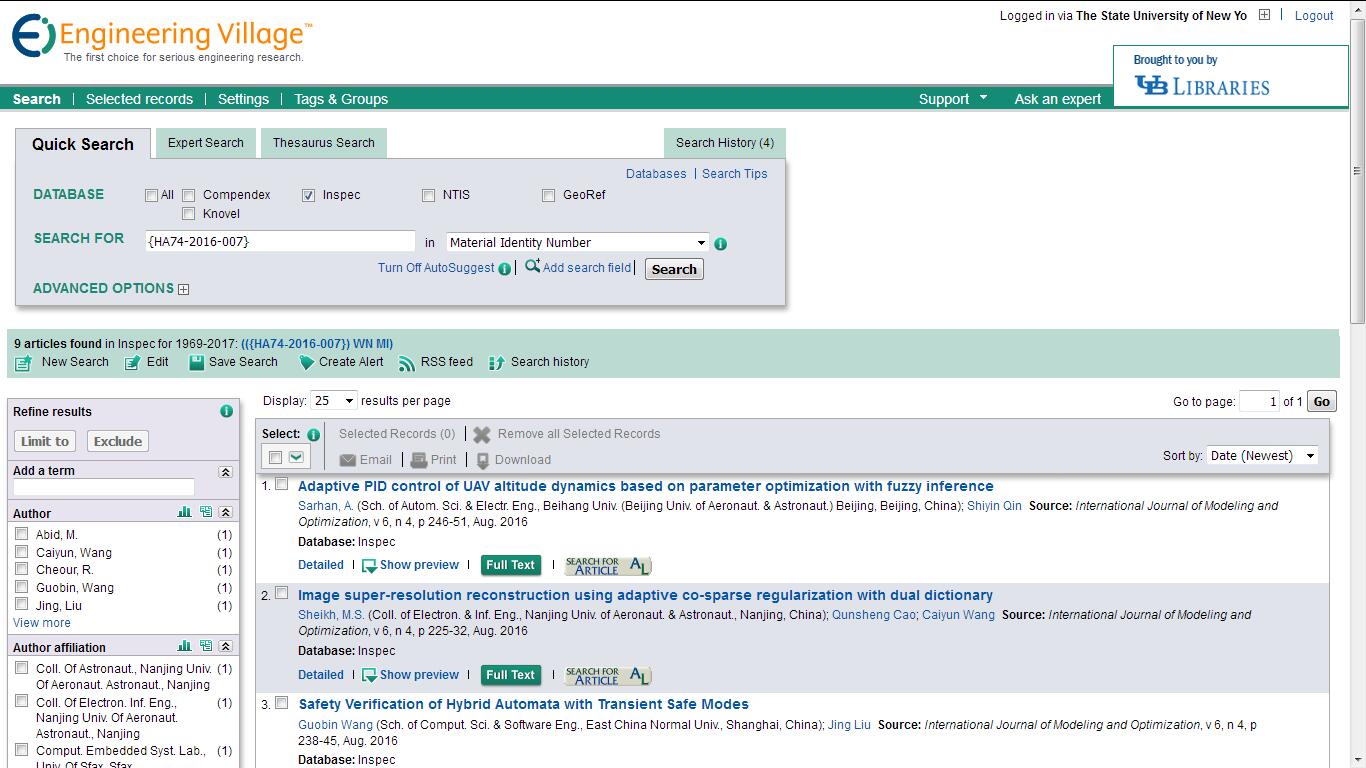
Task: Open the Material Identity Number field dropdown
Action: tap(577, 243)
